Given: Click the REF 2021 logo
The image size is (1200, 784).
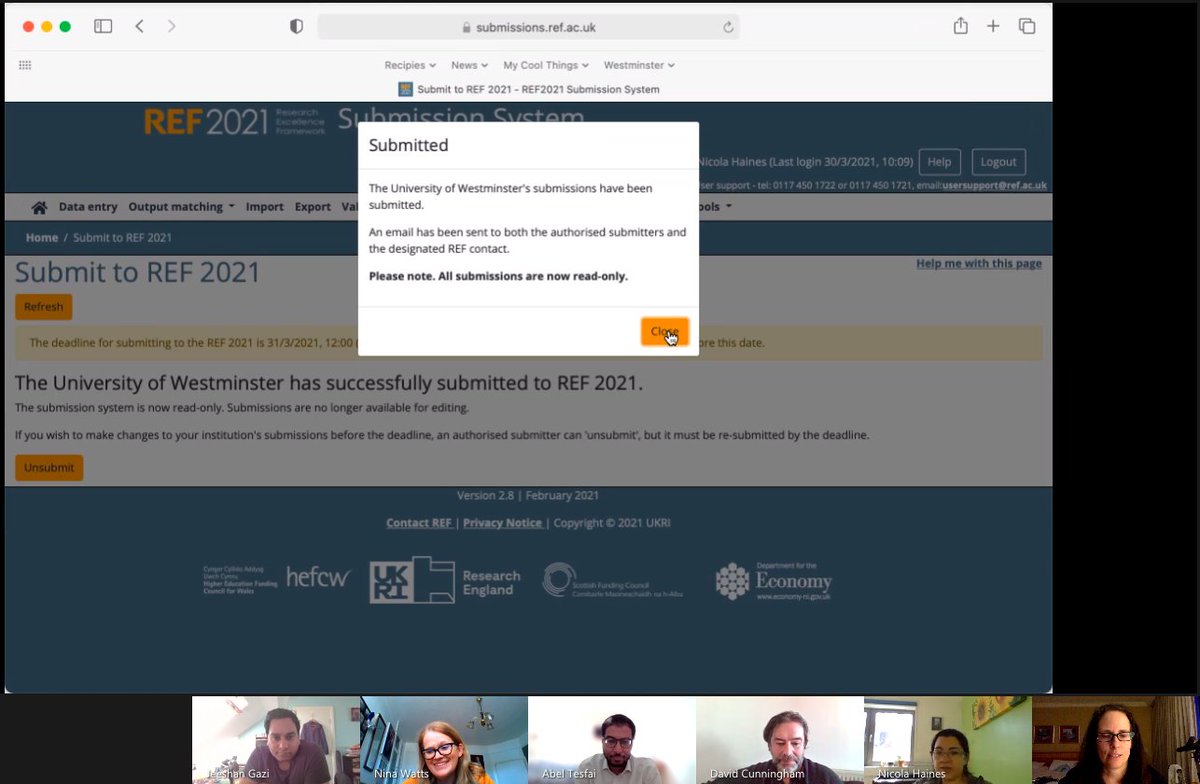Looking at the screenshot, I should point(236,122).
